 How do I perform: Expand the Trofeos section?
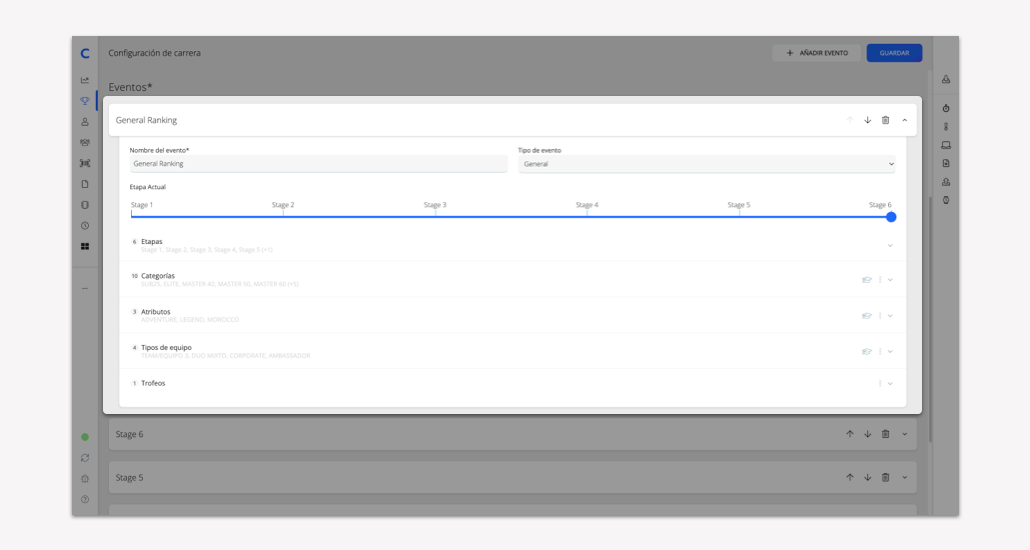tap(890, 384)
